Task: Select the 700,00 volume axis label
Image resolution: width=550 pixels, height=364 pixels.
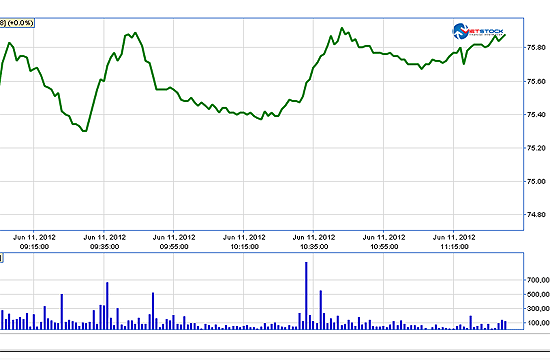Action: click(x=538, y=280)
